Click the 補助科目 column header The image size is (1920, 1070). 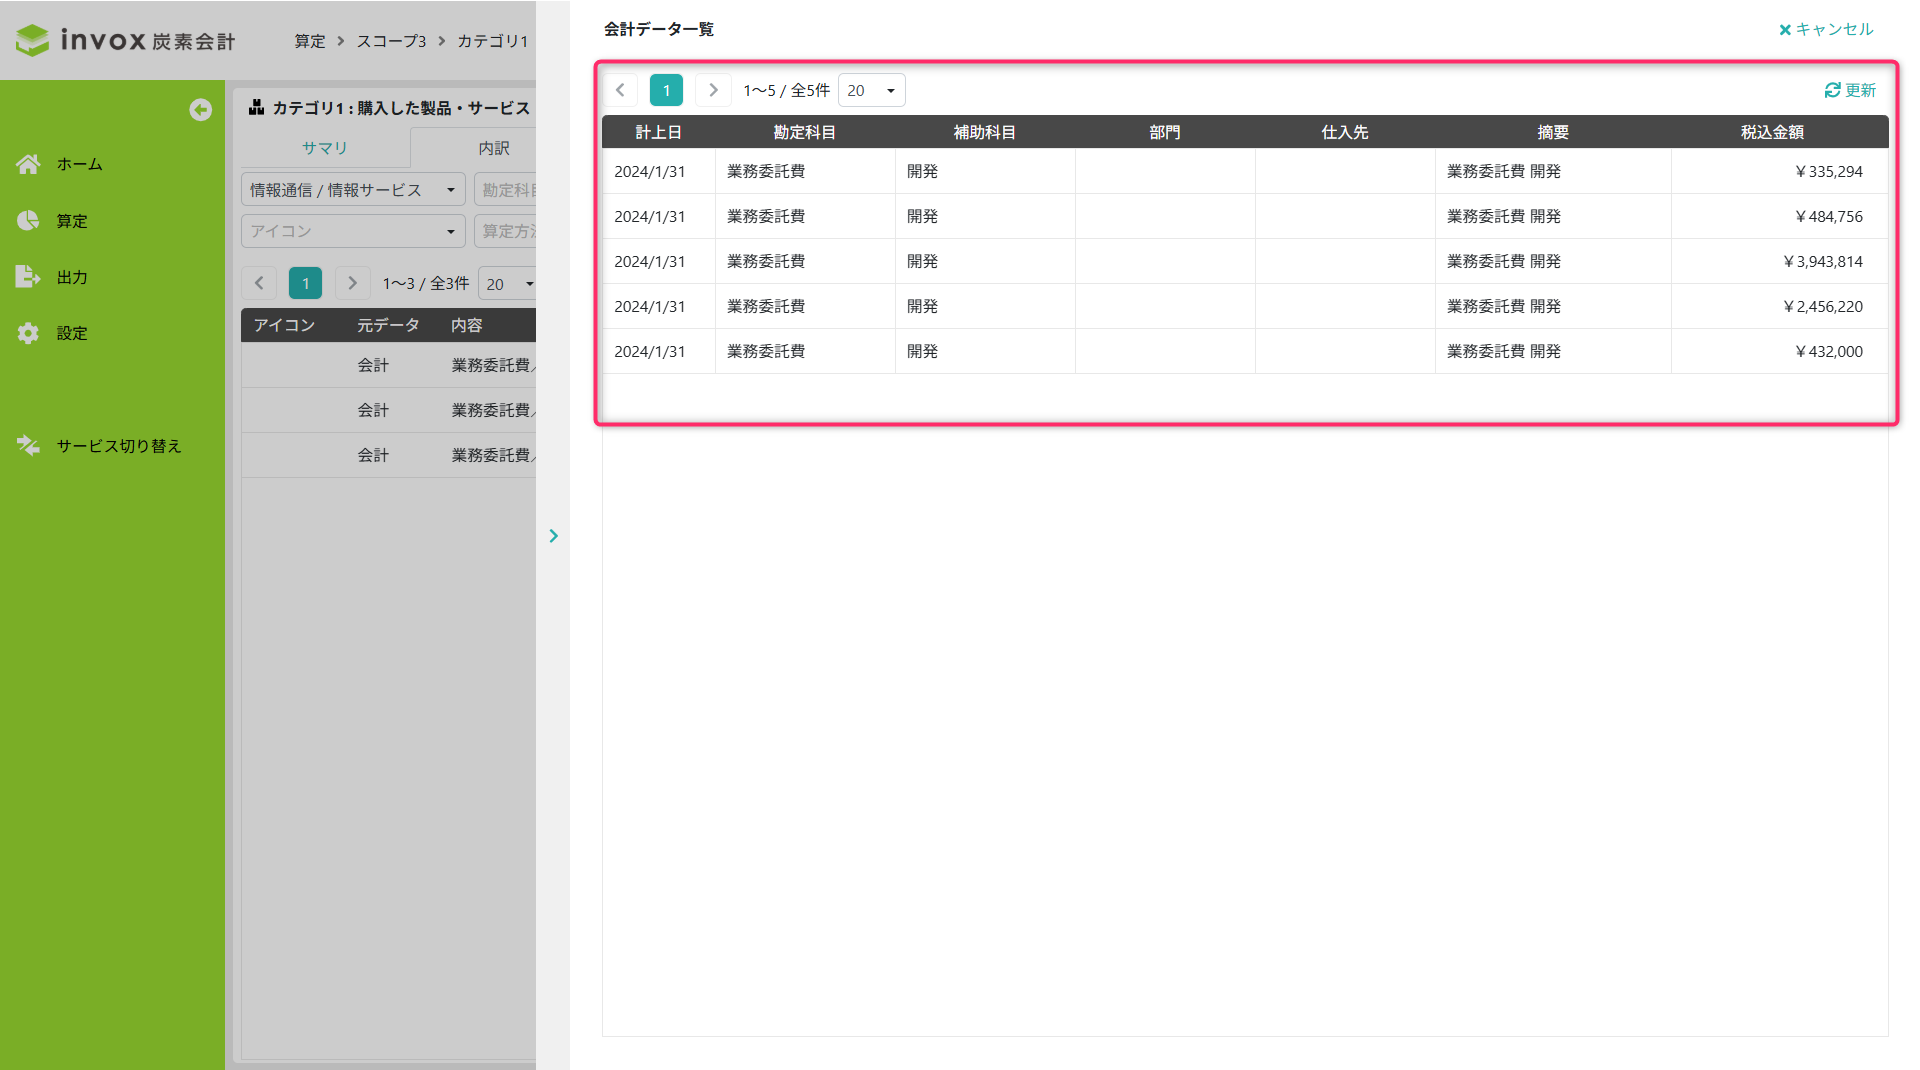coord(985,132)
